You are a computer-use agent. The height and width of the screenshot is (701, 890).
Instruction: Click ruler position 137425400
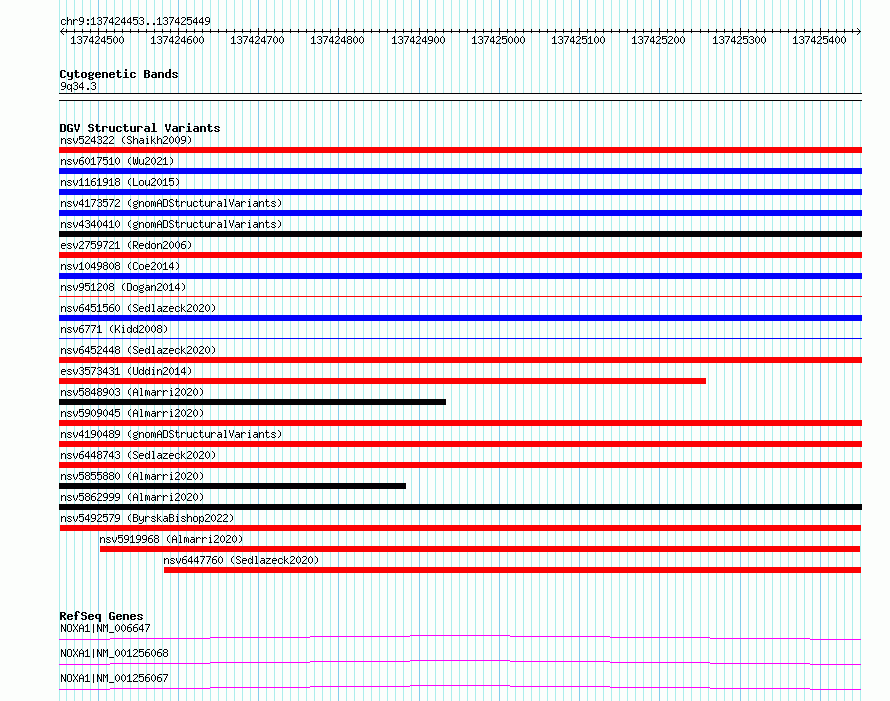pyautogui.click(x=819, y=40)
